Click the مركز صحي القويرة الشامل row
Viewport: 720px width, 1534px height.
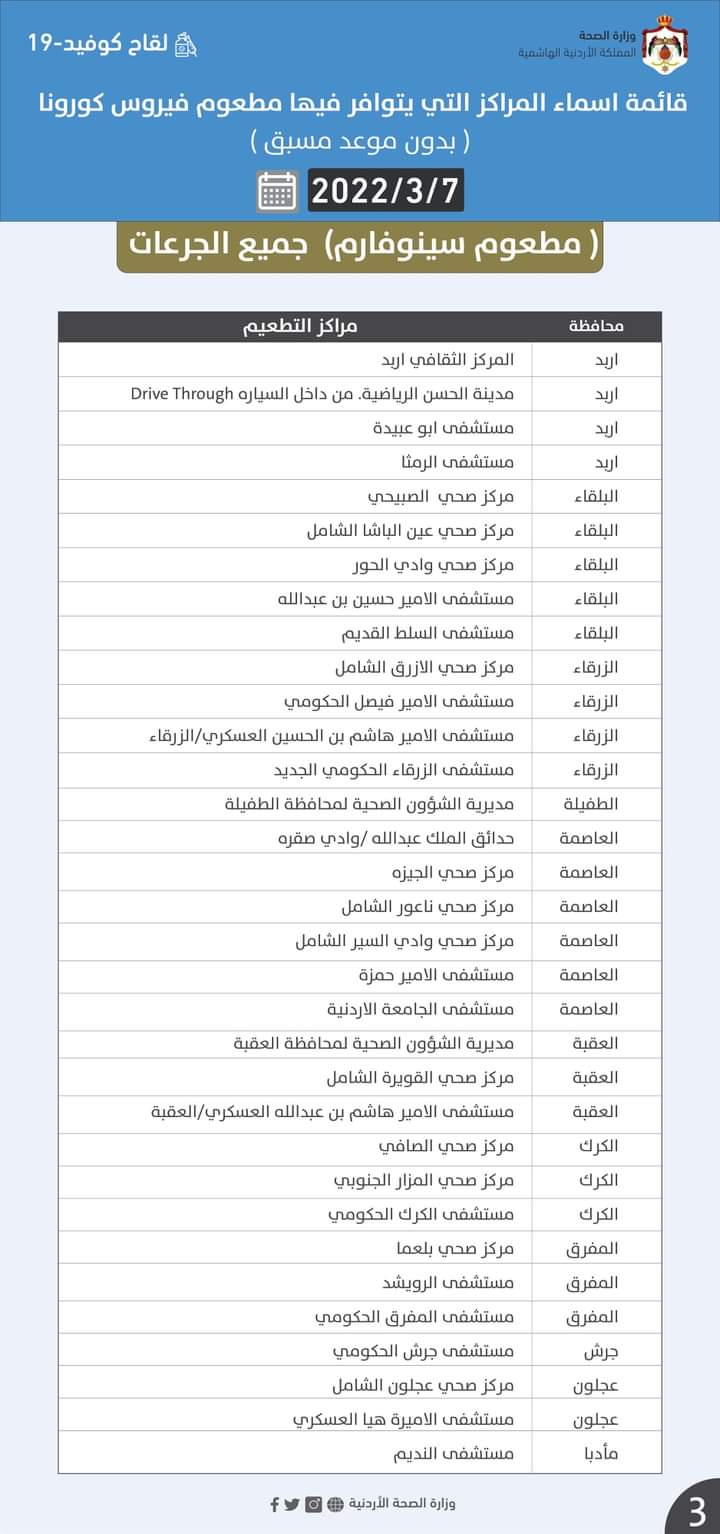pos(420,1077)
